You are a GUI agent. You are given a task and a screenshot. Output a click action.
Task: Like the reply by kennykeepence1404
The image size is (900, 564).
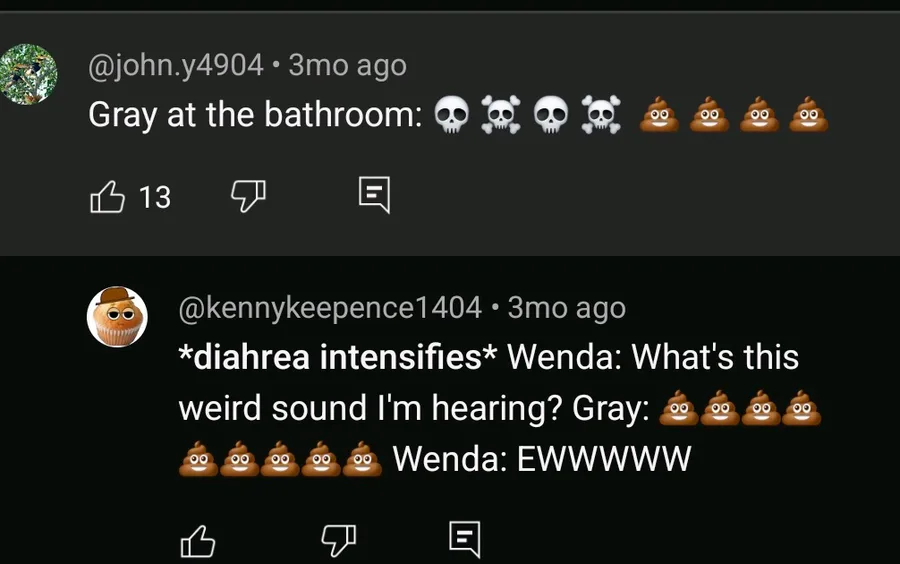click(x=198, y=541)
